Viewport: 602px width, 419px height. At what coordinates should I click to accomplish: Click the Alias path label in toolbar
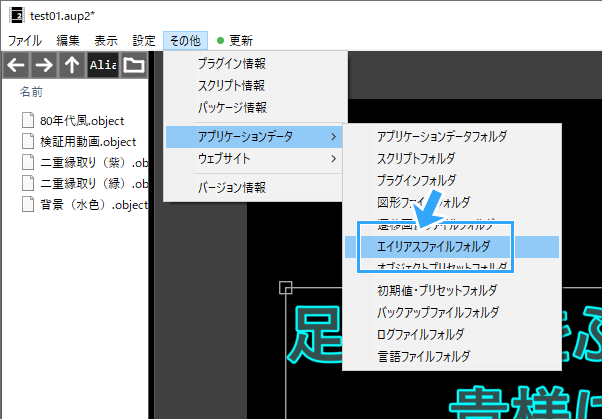[x=103, y=65]
